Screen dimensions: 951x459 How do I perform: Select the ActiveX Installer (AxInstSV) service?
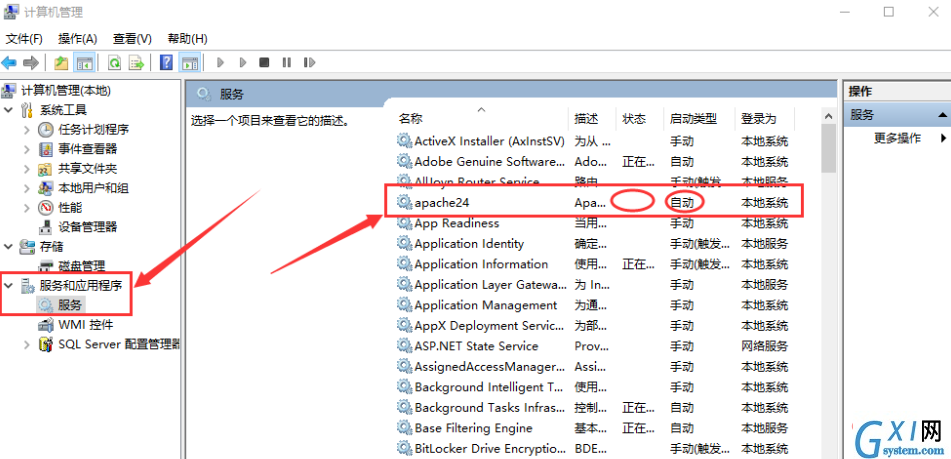(x=489, y=141)
